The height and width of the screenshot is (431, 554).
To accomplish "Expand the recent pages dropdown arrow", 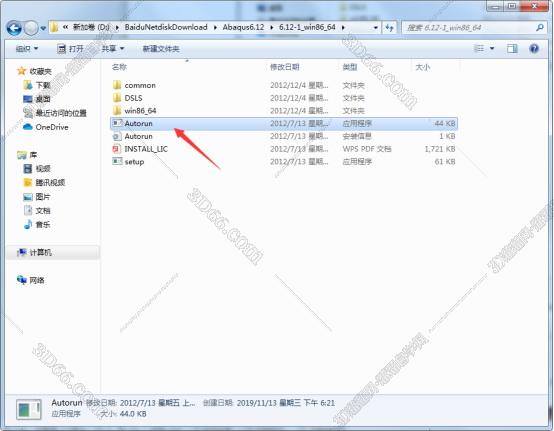I will tap(43, 28).
